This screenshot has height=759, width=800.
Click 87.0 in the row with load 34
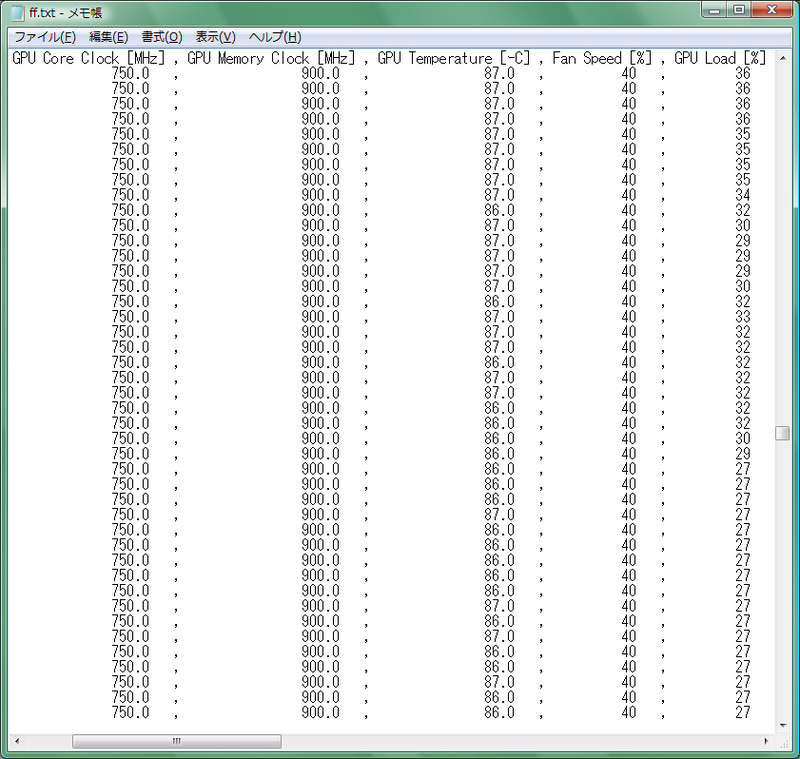tap(499, 195)
